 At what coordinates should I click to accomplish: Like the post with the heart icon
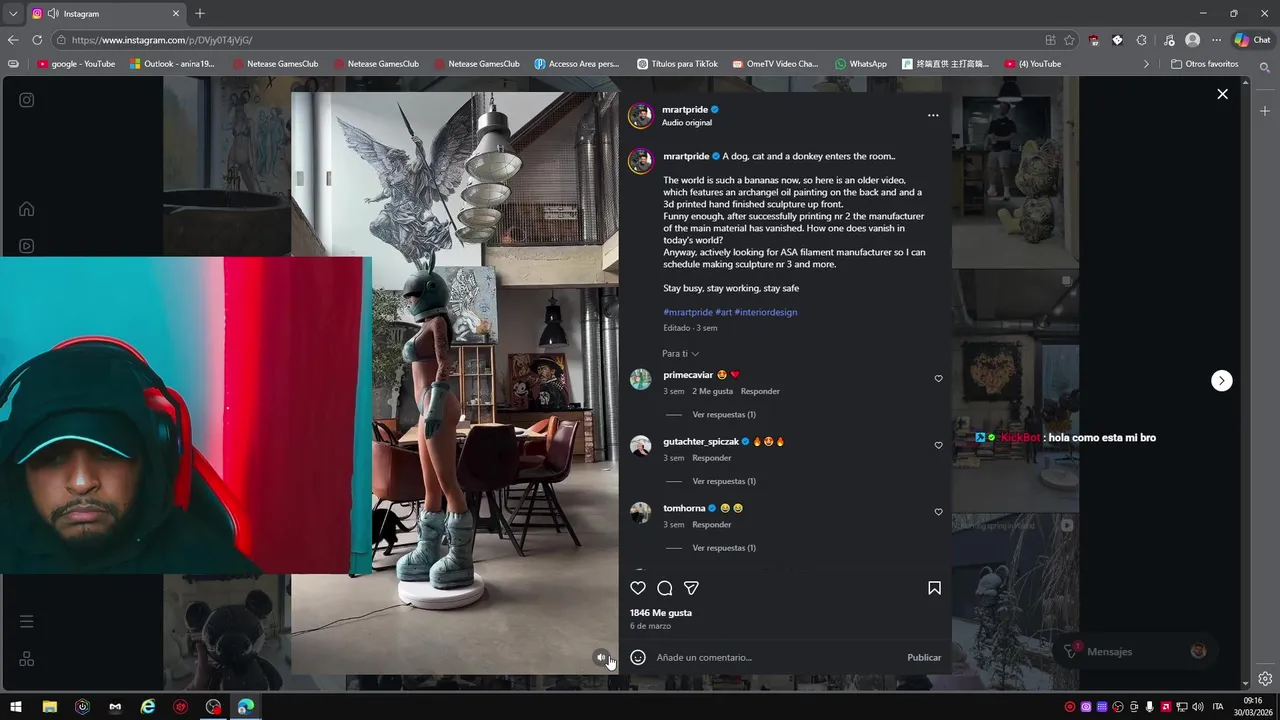pyautogui.click(x=638, y=588)
